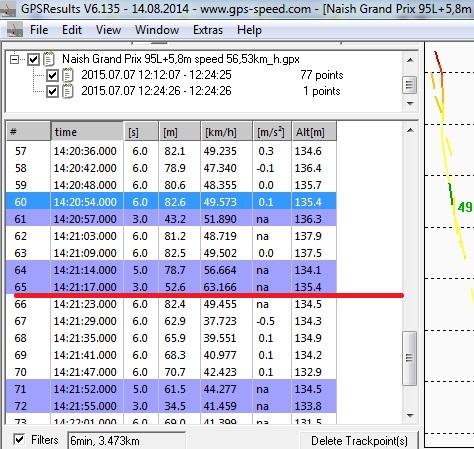Uncheck the Naish Grand Prix gpx file checkbox
Screen dimensions: 474x449
pos(34,60)
